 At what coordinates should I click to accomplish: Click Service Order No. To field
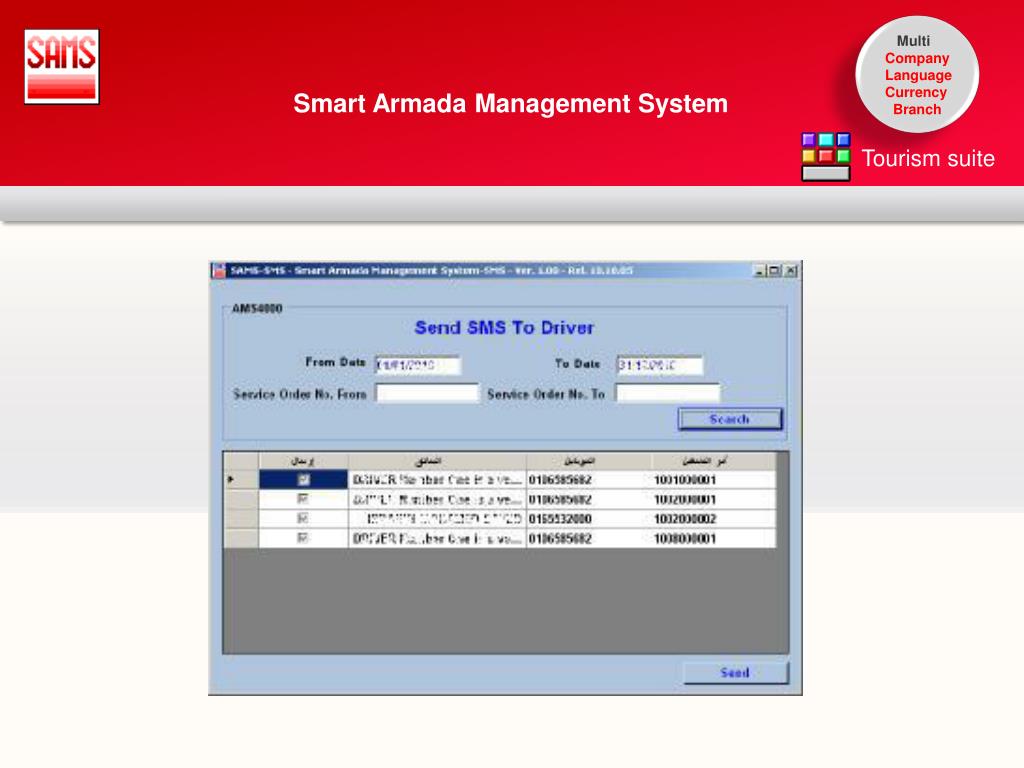click(667, 393)
